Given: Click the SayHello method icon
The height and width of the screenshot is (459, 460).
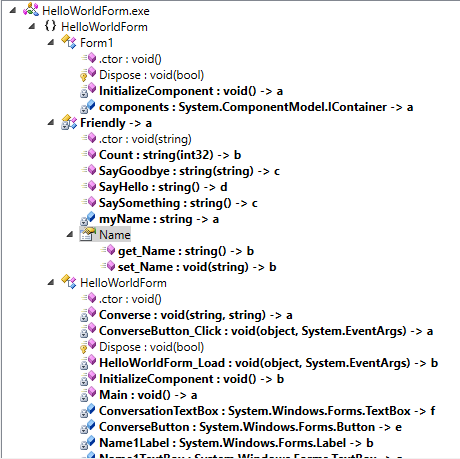Looking at the screenshot, I should tap(89, 186).
